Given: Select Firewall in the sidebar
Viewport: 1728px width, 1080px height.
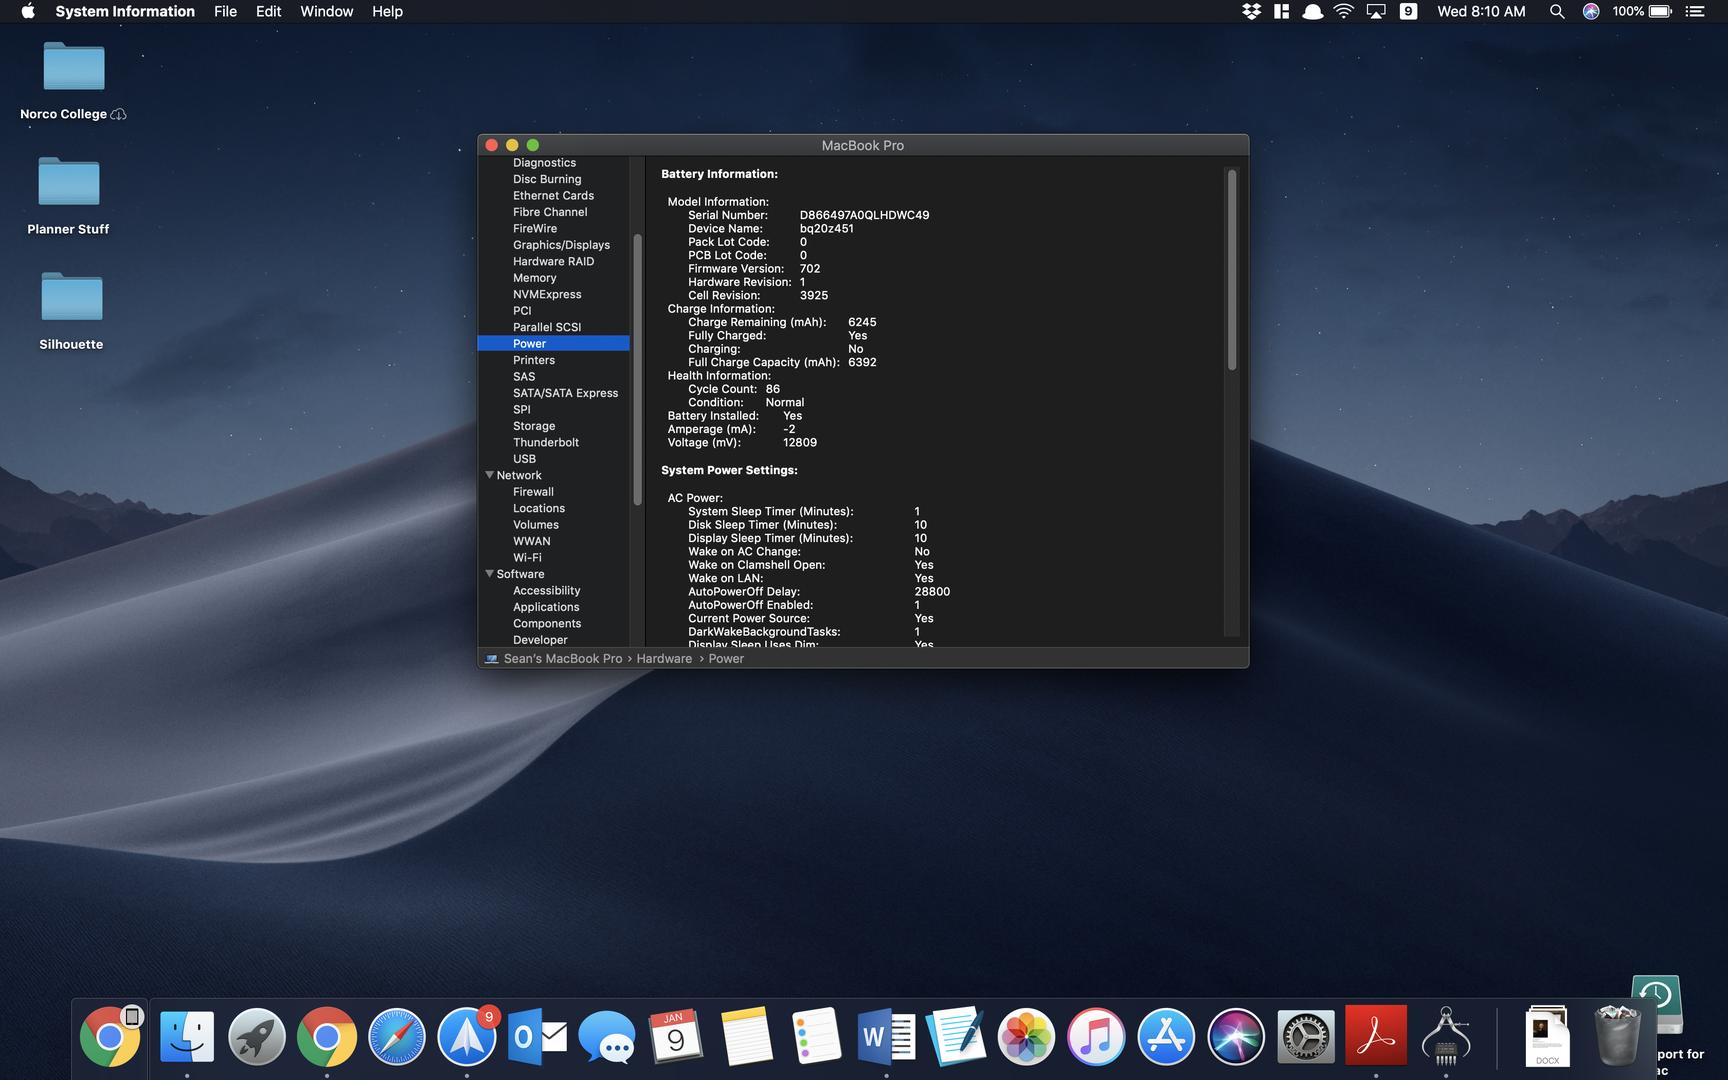Looking at the screenshot, I should pos(533,492).
